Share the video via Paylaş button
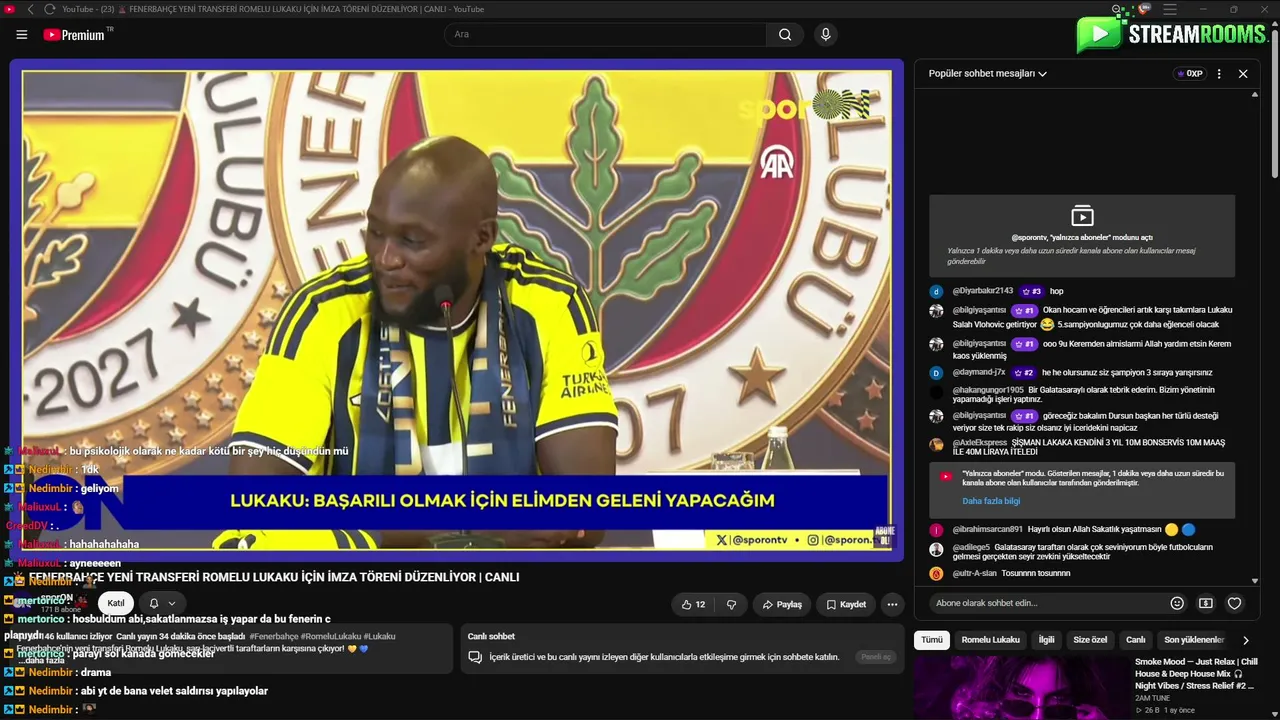This screenshot has height=720, width=1280. 781,604
